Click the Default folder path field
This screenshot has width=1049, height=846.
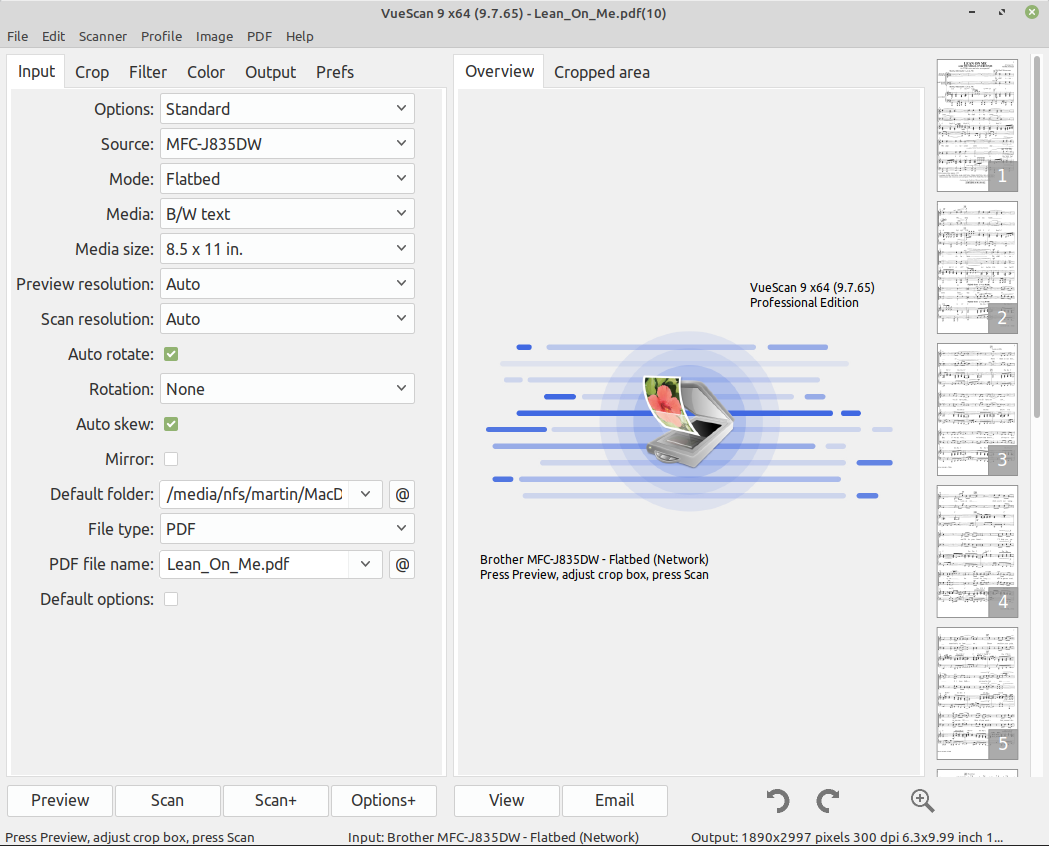tap(254, 494)
